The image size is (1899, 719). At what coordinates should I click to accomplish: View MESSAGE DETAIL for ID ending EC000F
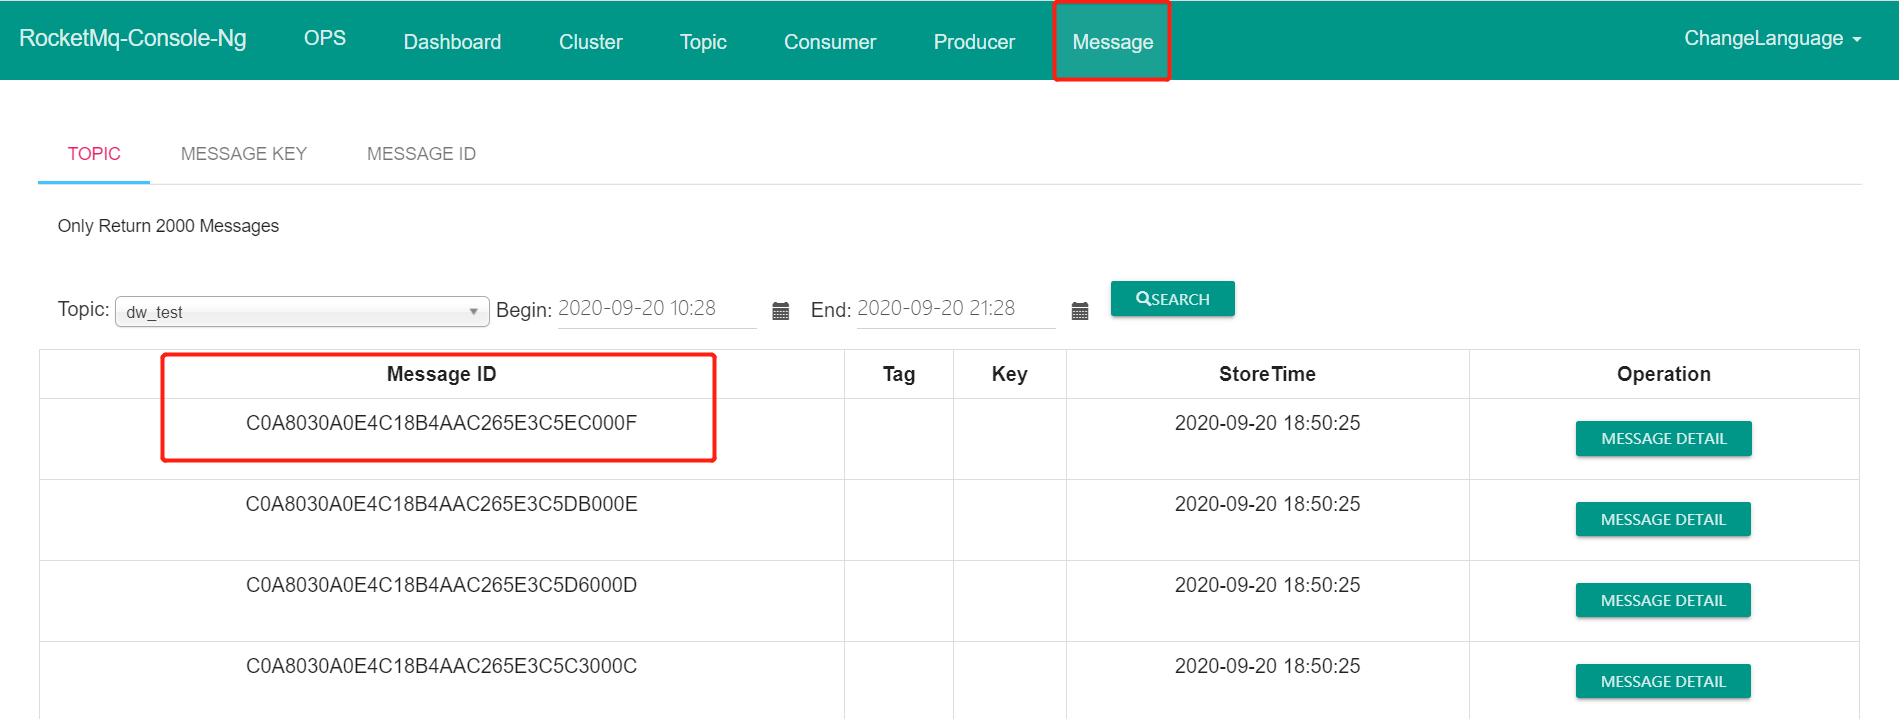[1663, 439]
